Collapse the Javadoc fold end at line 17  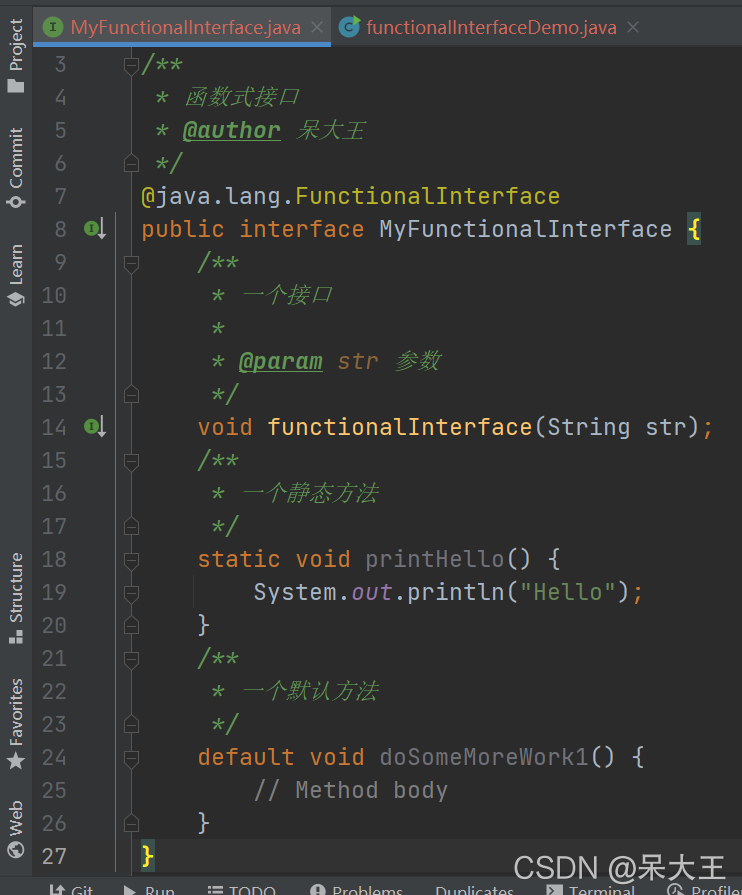click(x=131, y=526)
